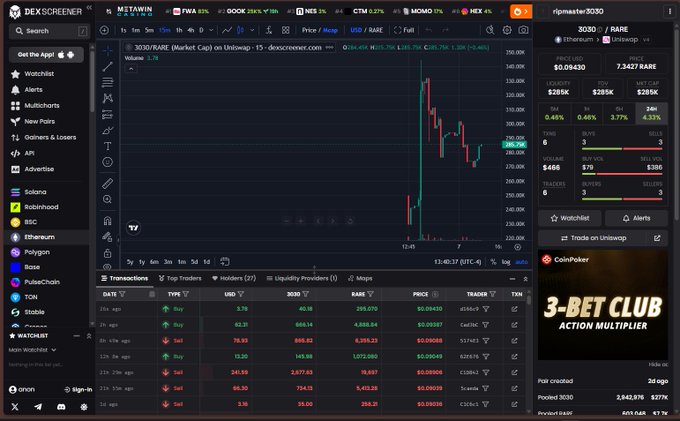Toggle lock all drawing tools
This screenshot has height=421, width=680.
[108, 253]
